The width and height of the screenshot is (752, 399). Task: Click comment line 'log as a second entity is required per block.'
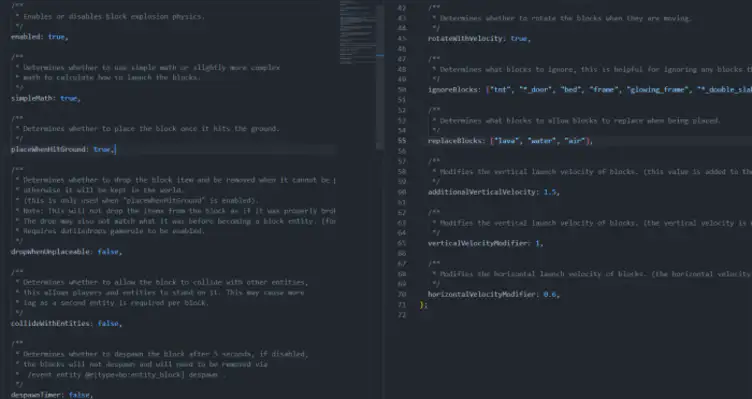click(x=116, y=303)
